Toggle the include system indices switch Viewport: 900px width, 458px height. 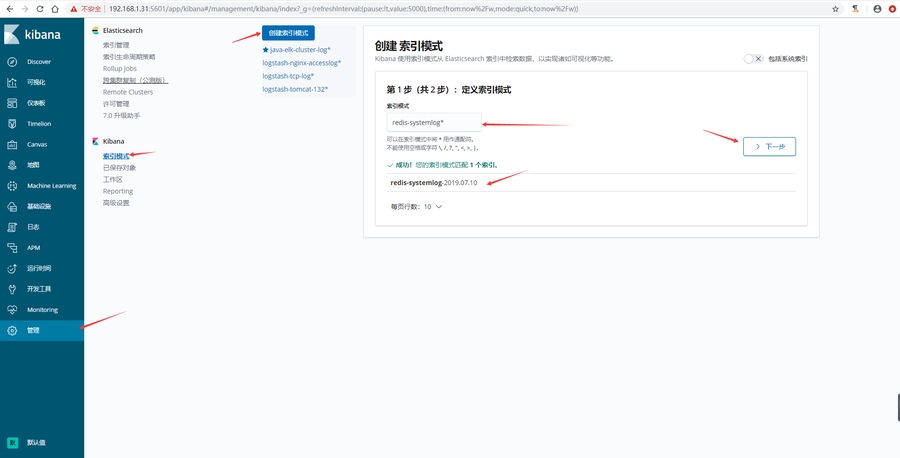[x=753, y=59]
